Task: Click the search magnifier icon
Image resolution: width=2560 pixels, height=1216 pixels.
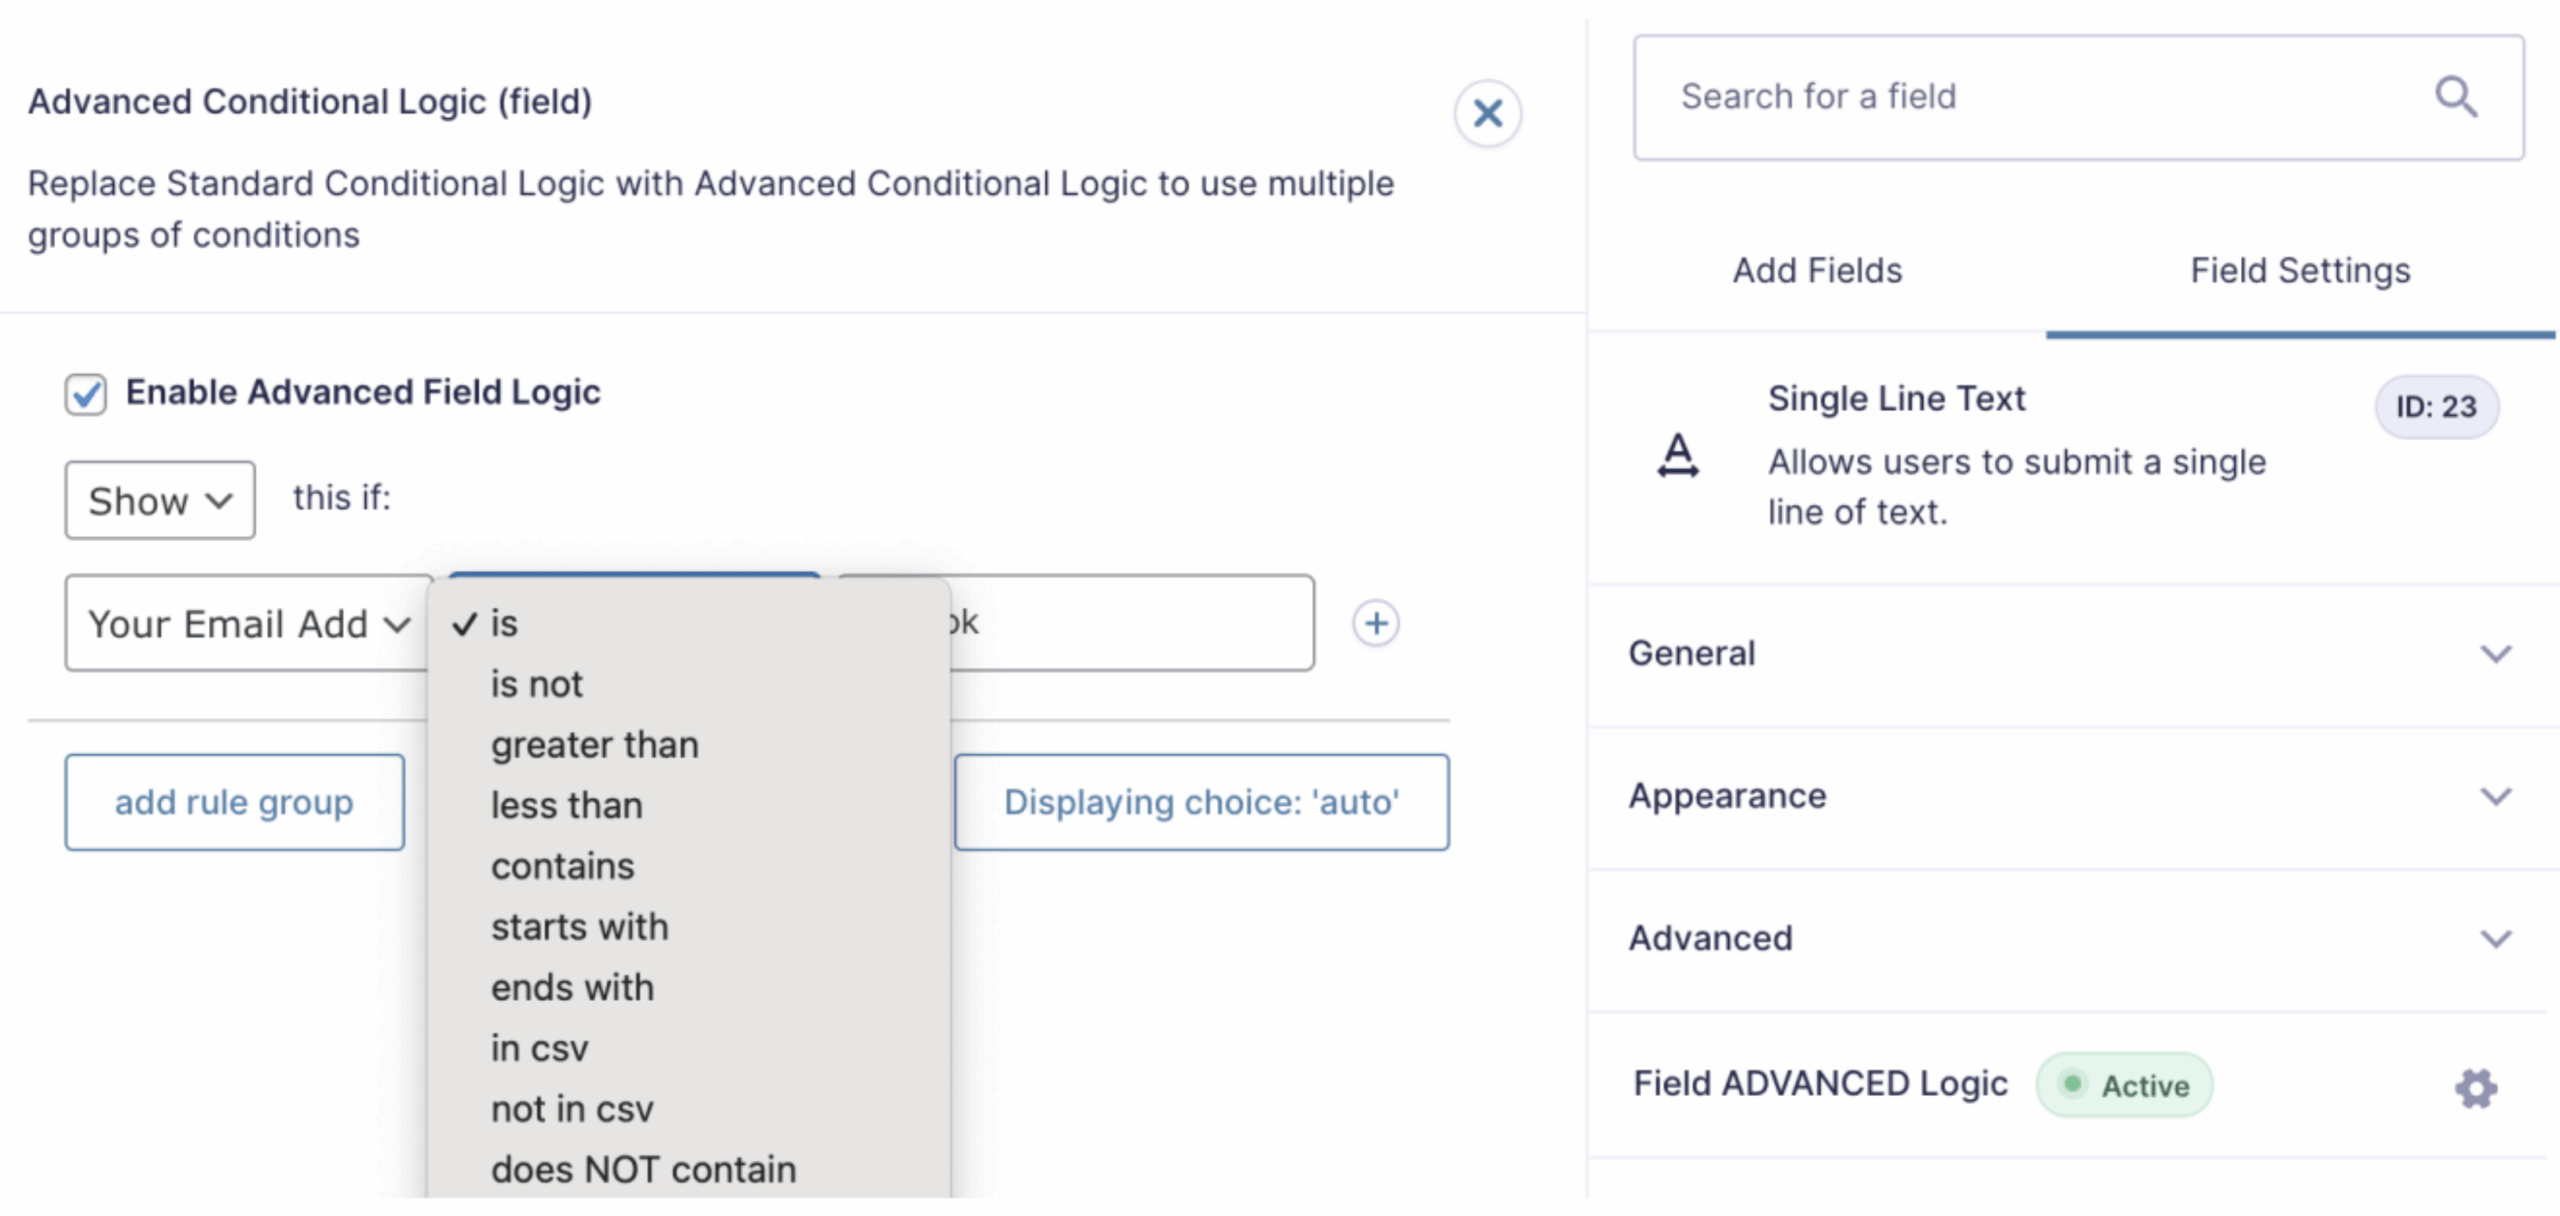Action: [x=2455, y=97]
